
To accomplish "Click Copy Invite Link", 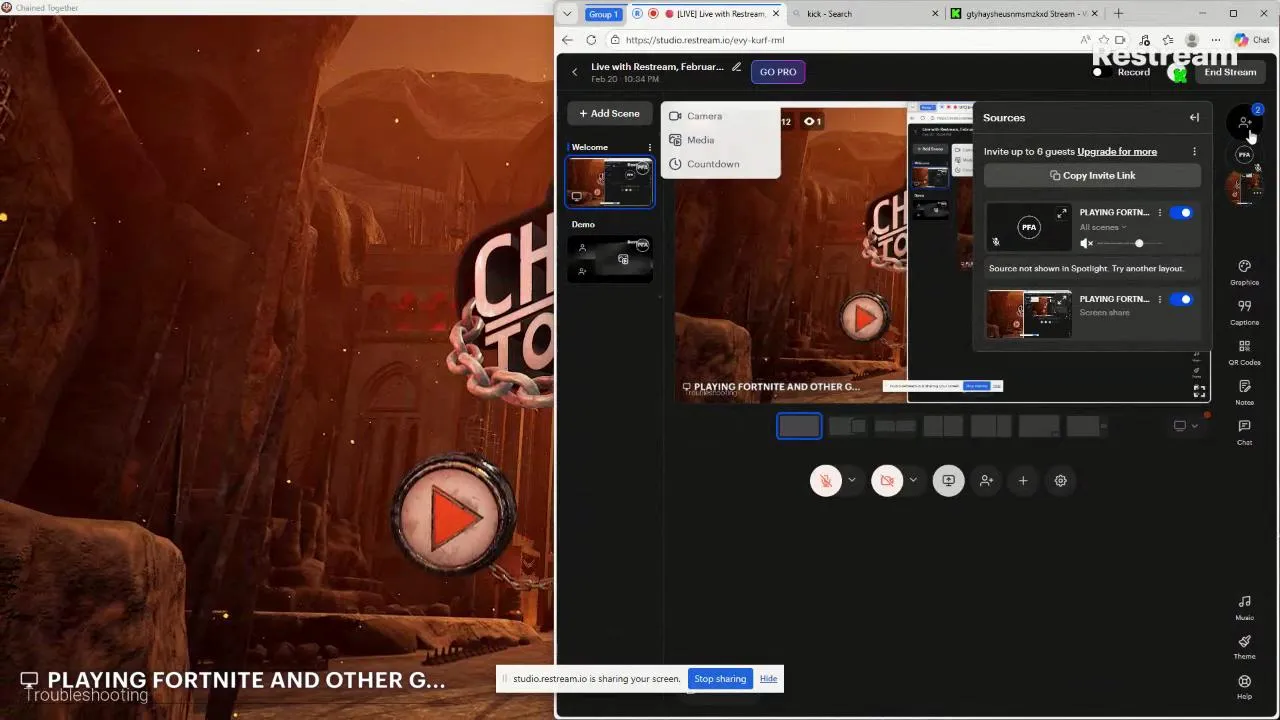I will [1092, 176].
